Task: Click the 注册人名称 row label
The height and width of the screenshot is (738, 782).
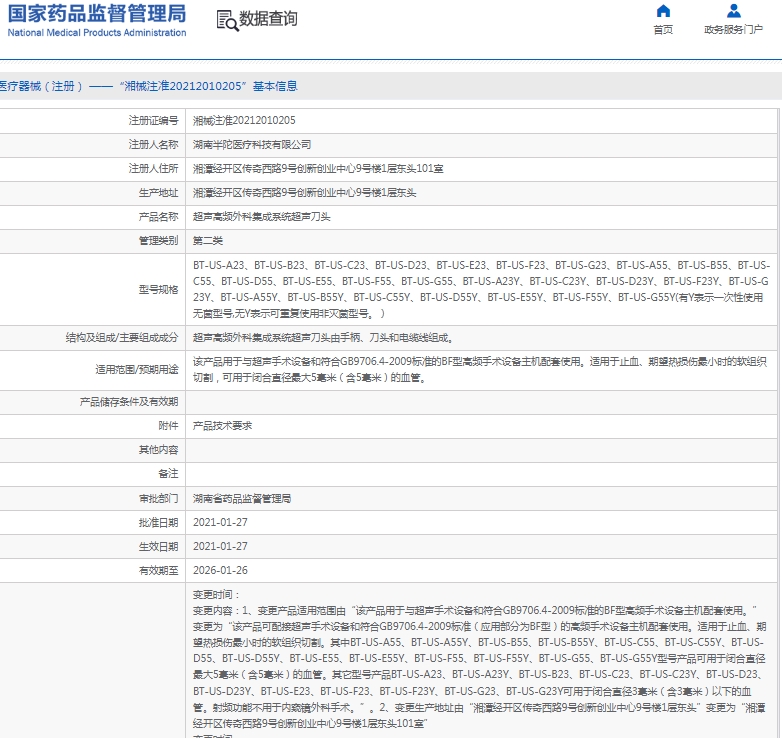Action: click(x=153, y=145)
